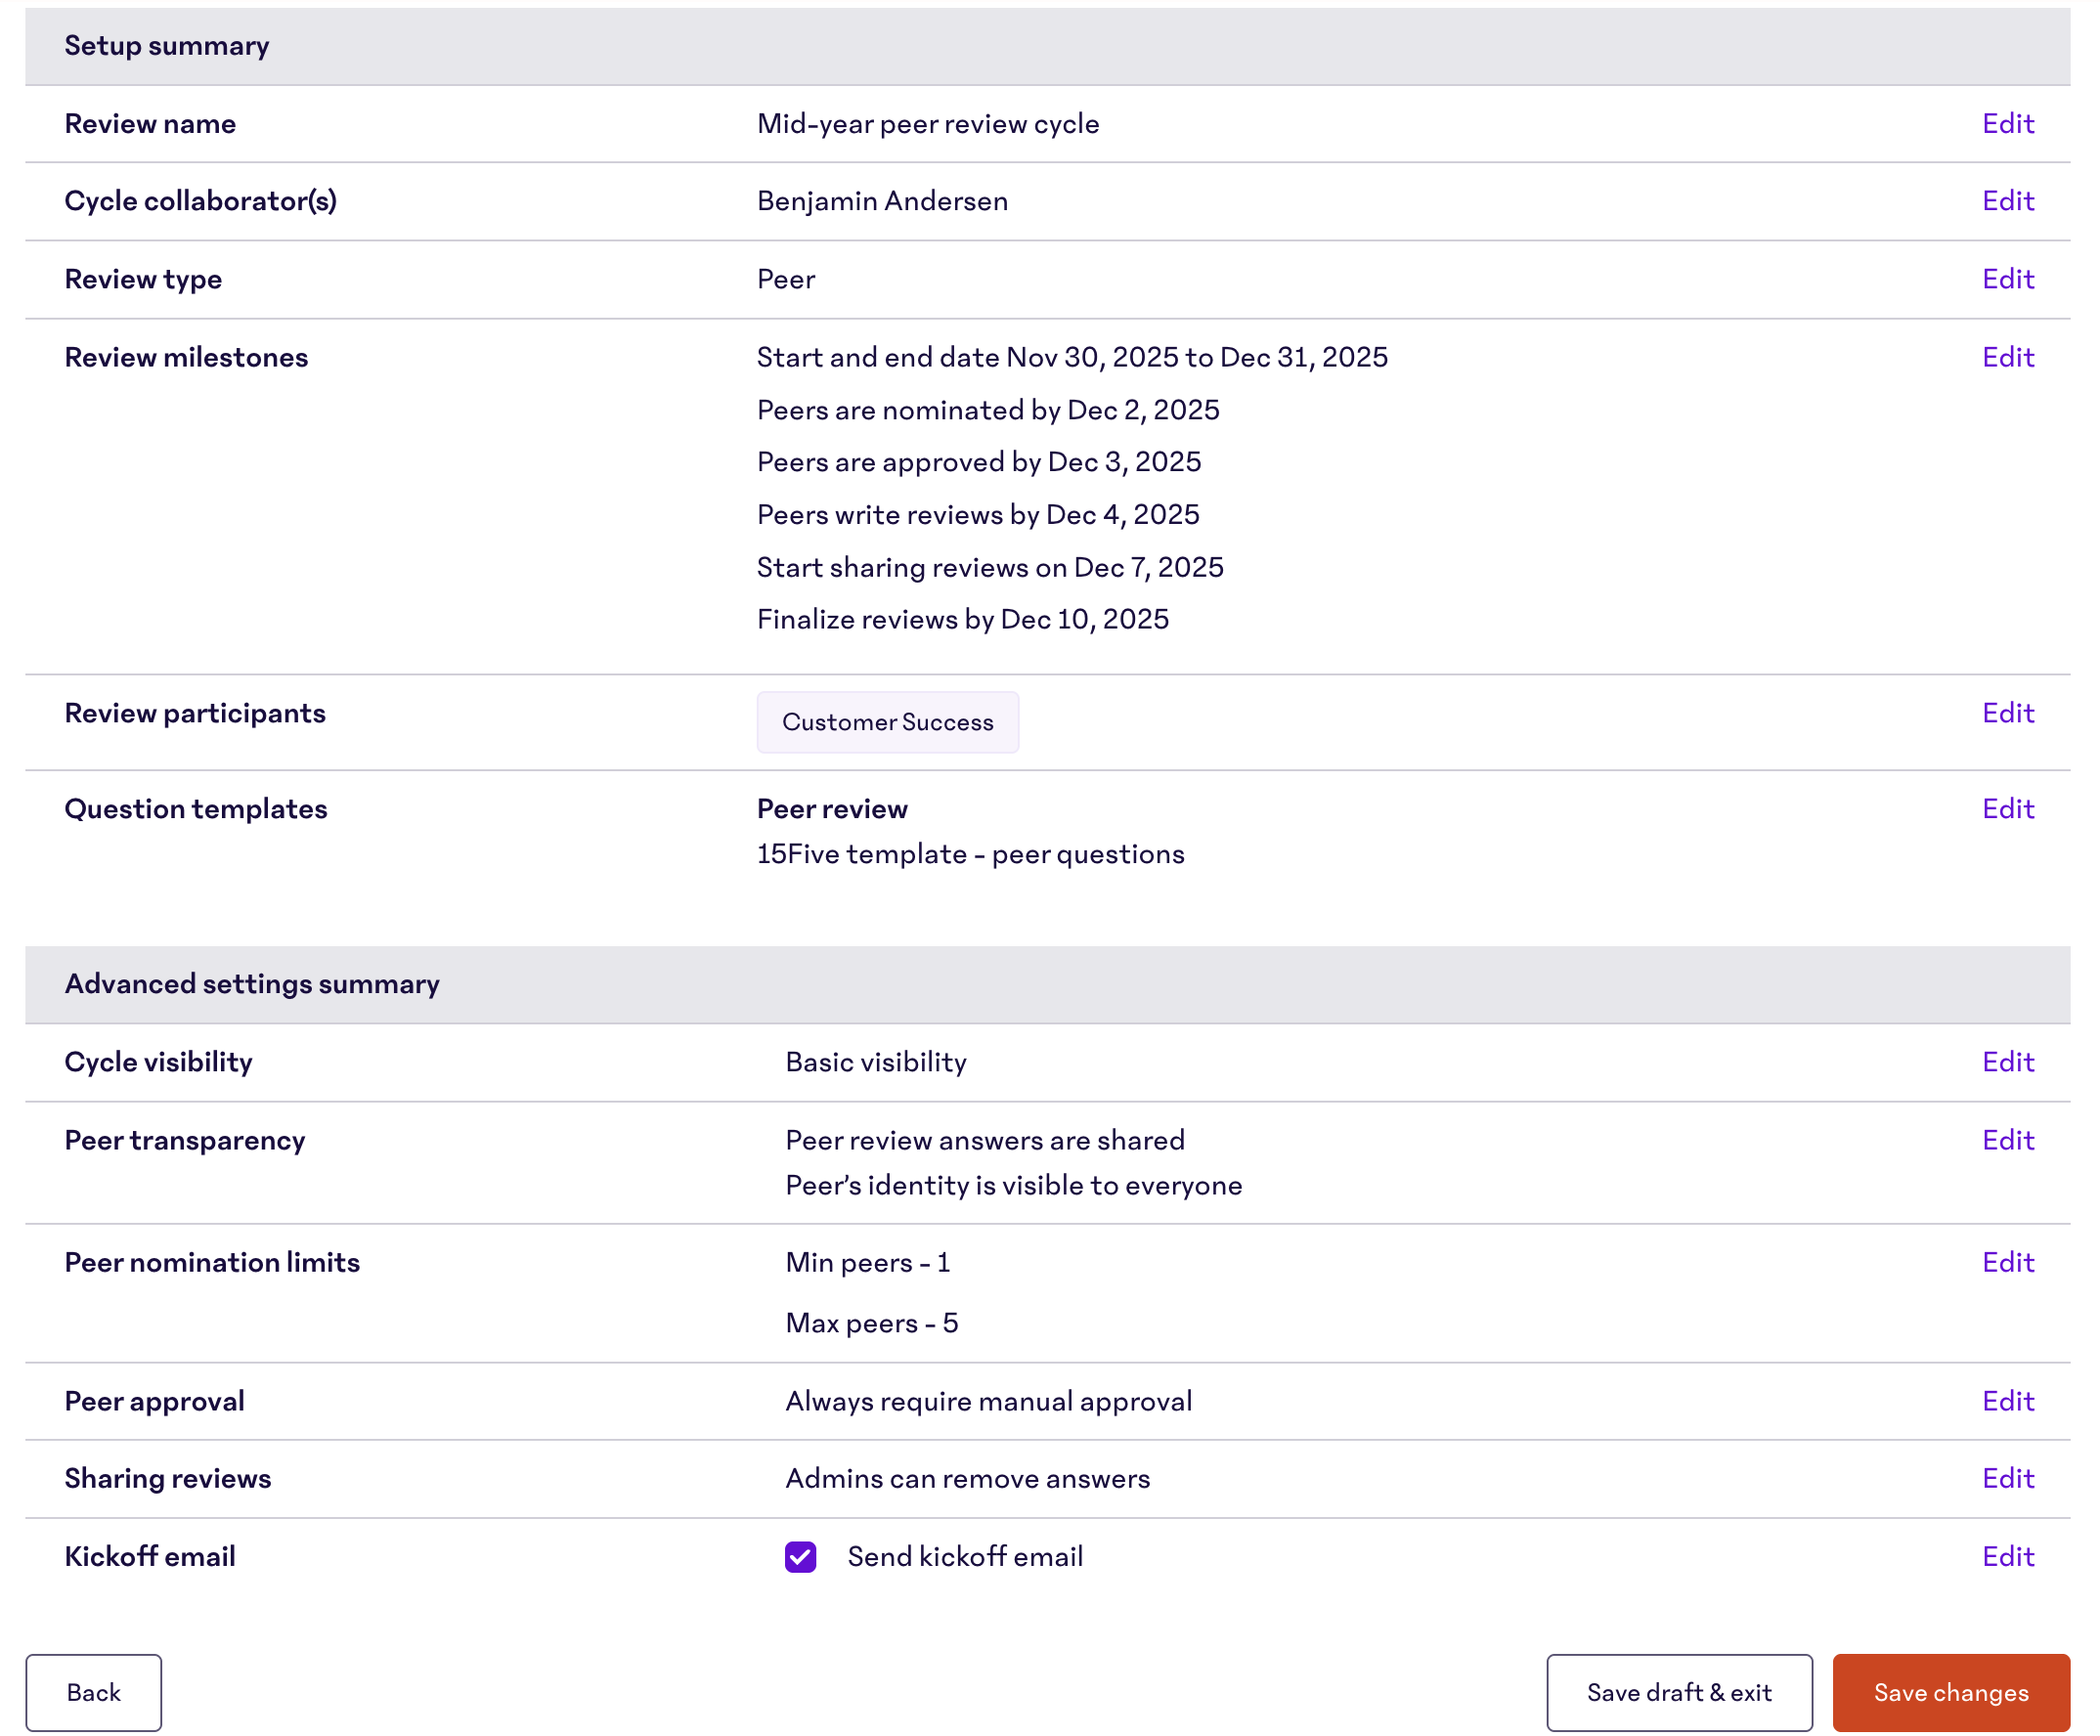This screenshot has width=2100, height=1736.
Task: Edit the Review type setting
Action: [2007, 279]
